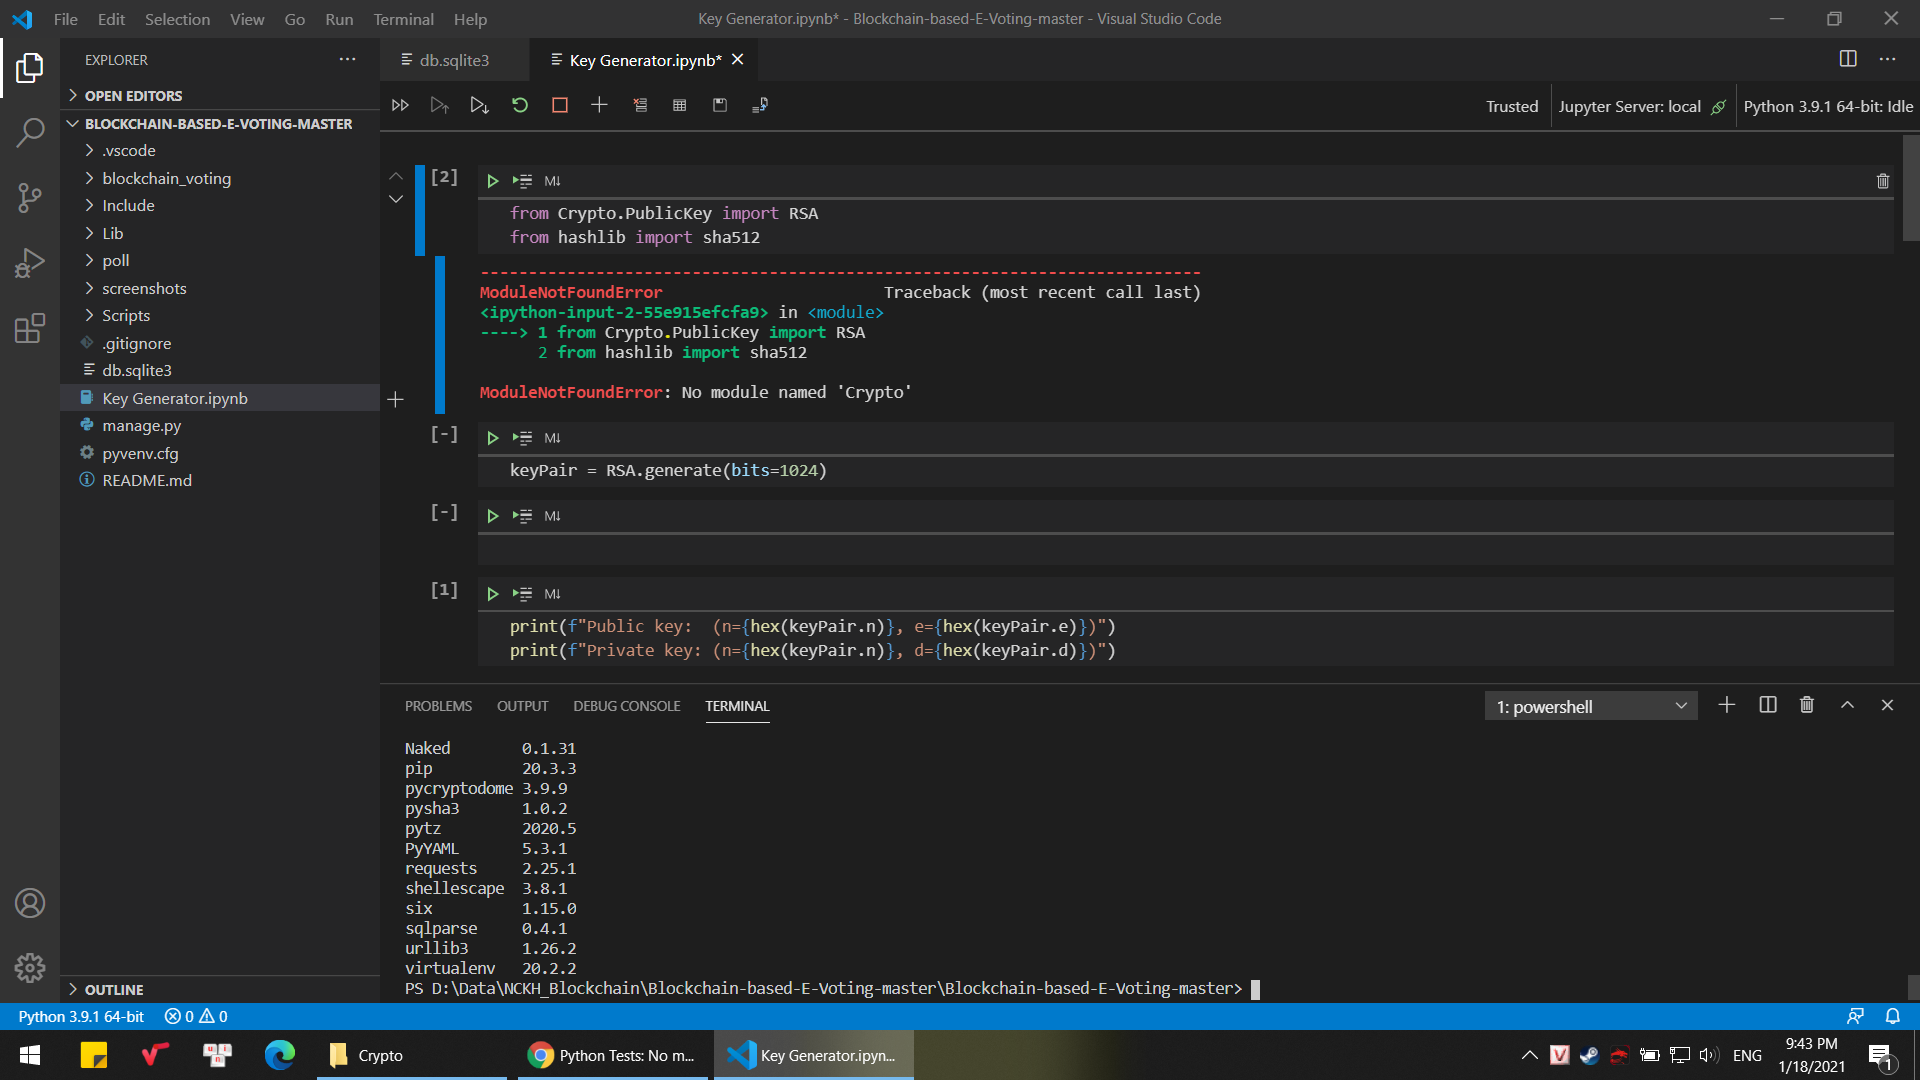Toggle visibility of cell [-] code block
This screenshot has width=1920, height=1080.
point(444,434)
